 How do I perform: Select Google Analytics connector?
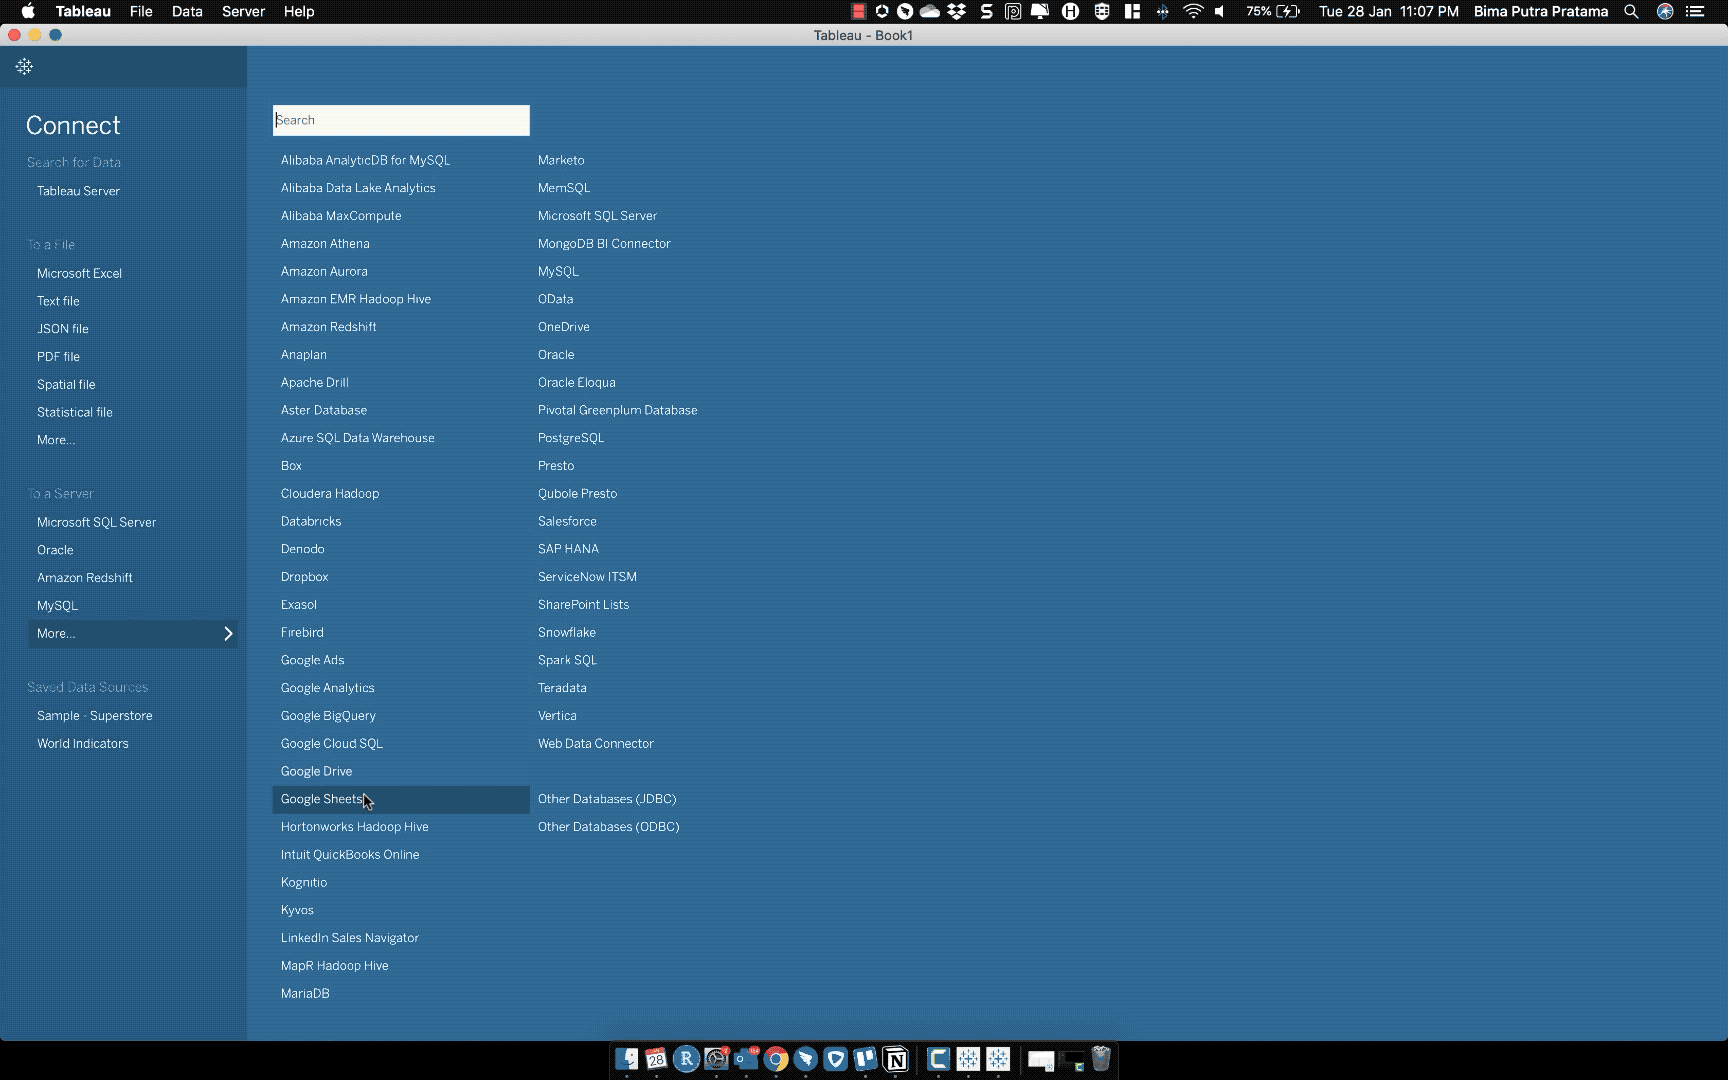(327, 688)
